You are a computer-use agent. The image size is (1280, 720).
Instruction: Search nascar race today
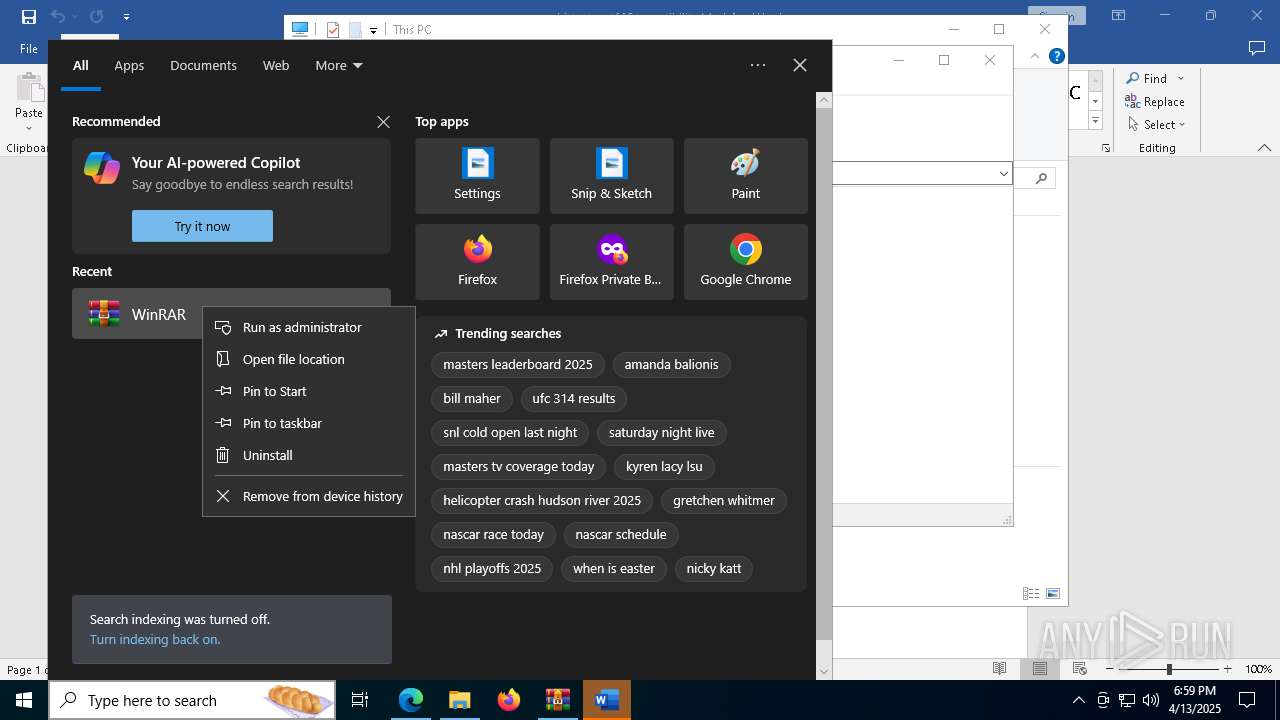[x=493, y=535]
